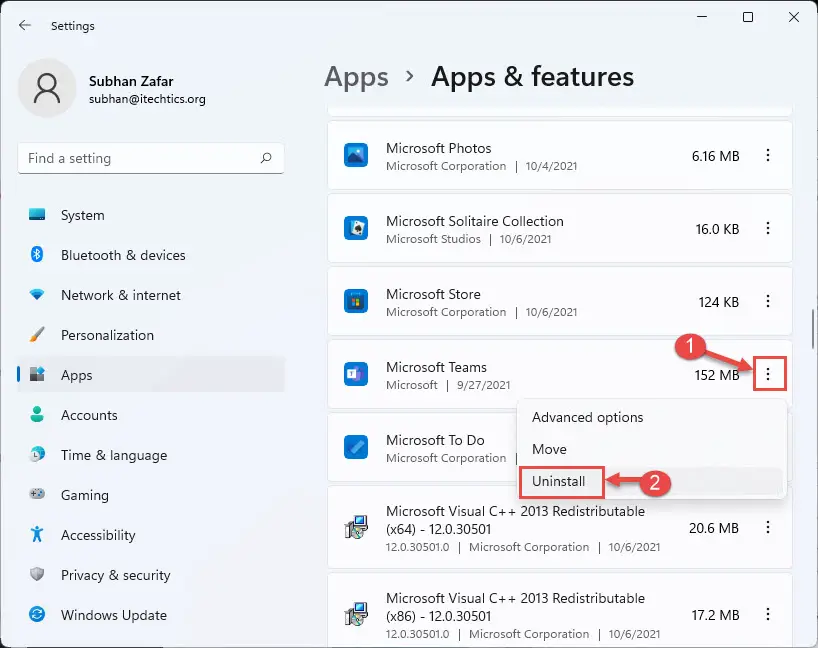
Task: Click the Microsoft To Do app name
Action: point(435,440)
